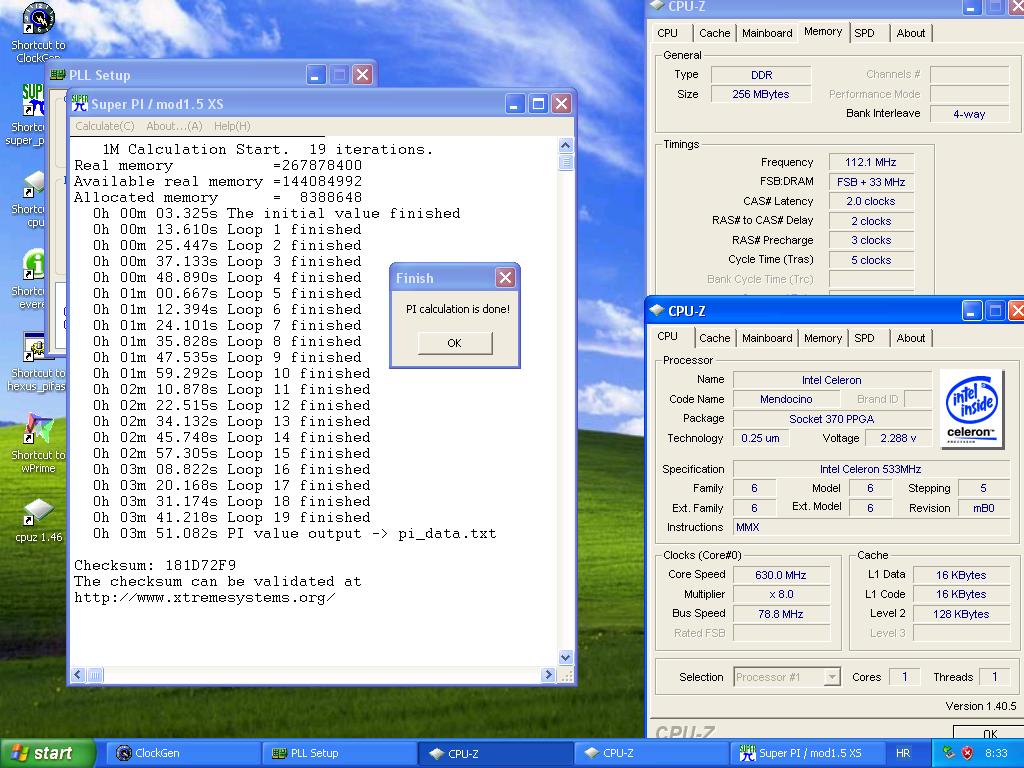Viewport: 1024px width, 768px height.
Task: Click the xtremesystems.org URL text
Action: [x=204, y=598]
